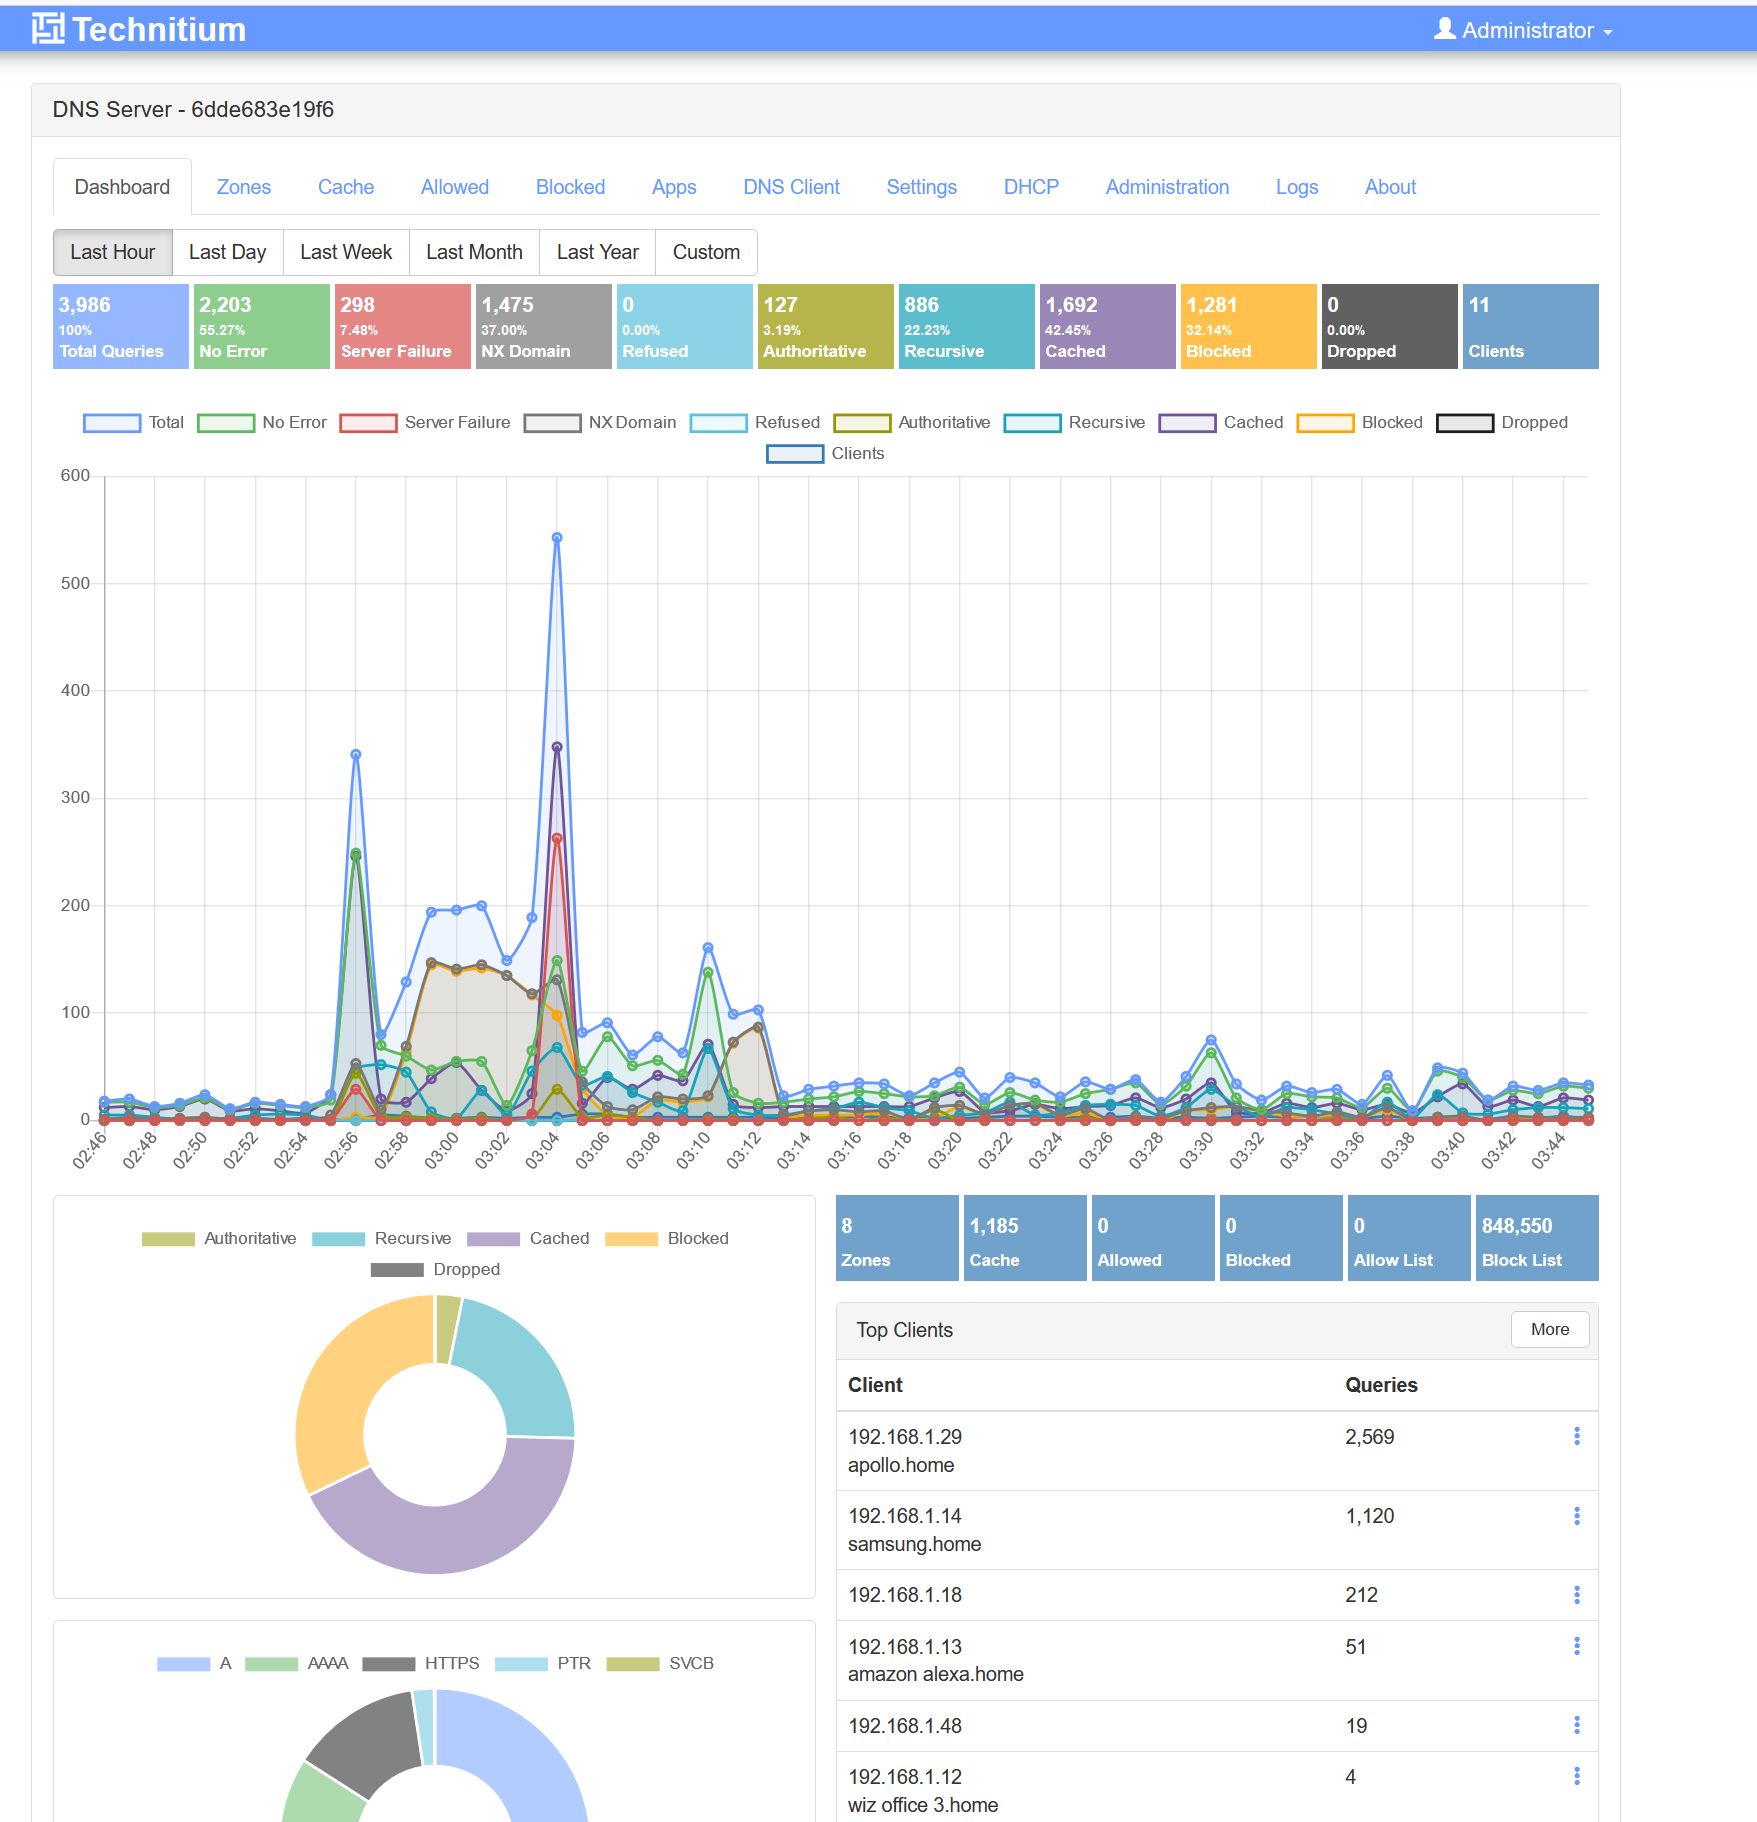1757x1822 pixels.
Task: Toggle the Clients series in chart legend
Action: [x=825, y=454]
